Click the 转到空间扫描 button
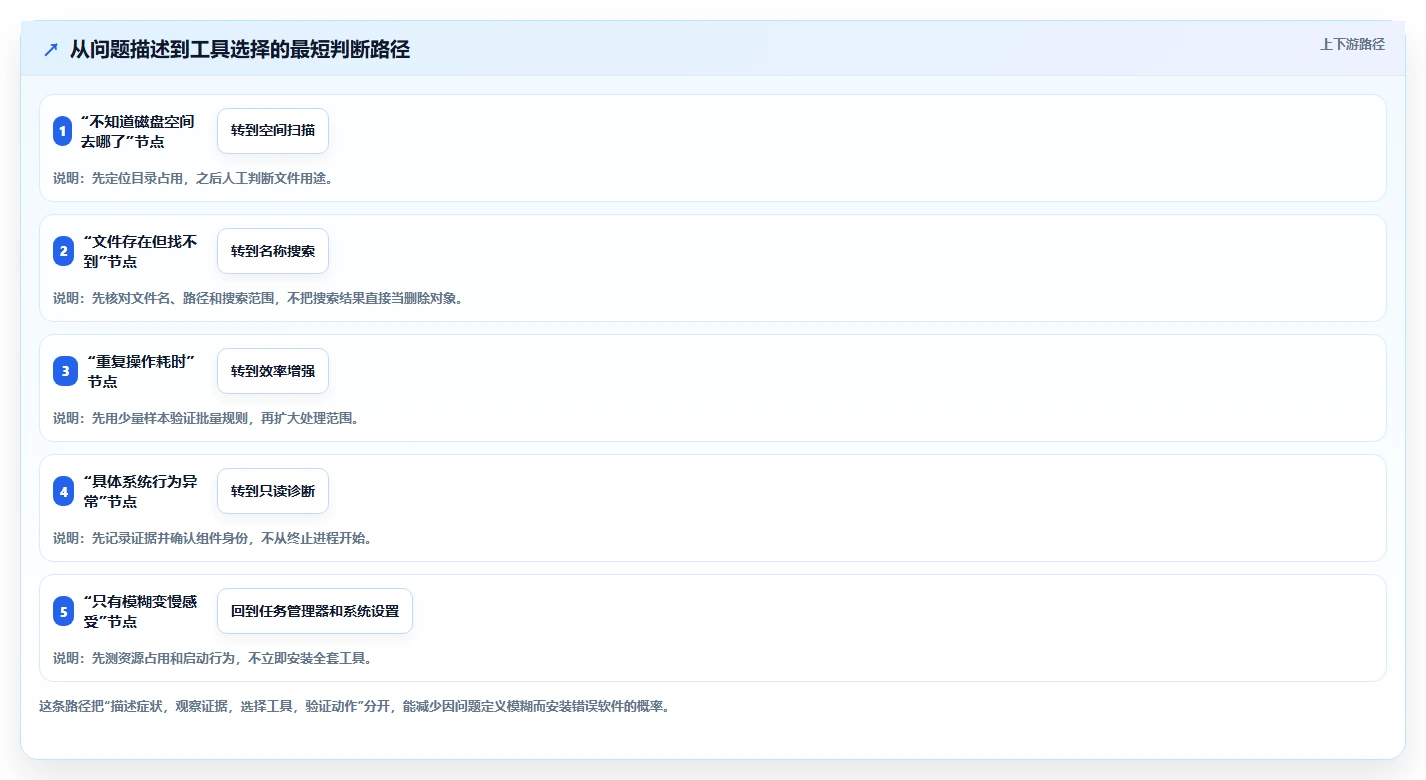This screenshot has height=780, width=1426. pyautogui.click(x=273, y=131)
